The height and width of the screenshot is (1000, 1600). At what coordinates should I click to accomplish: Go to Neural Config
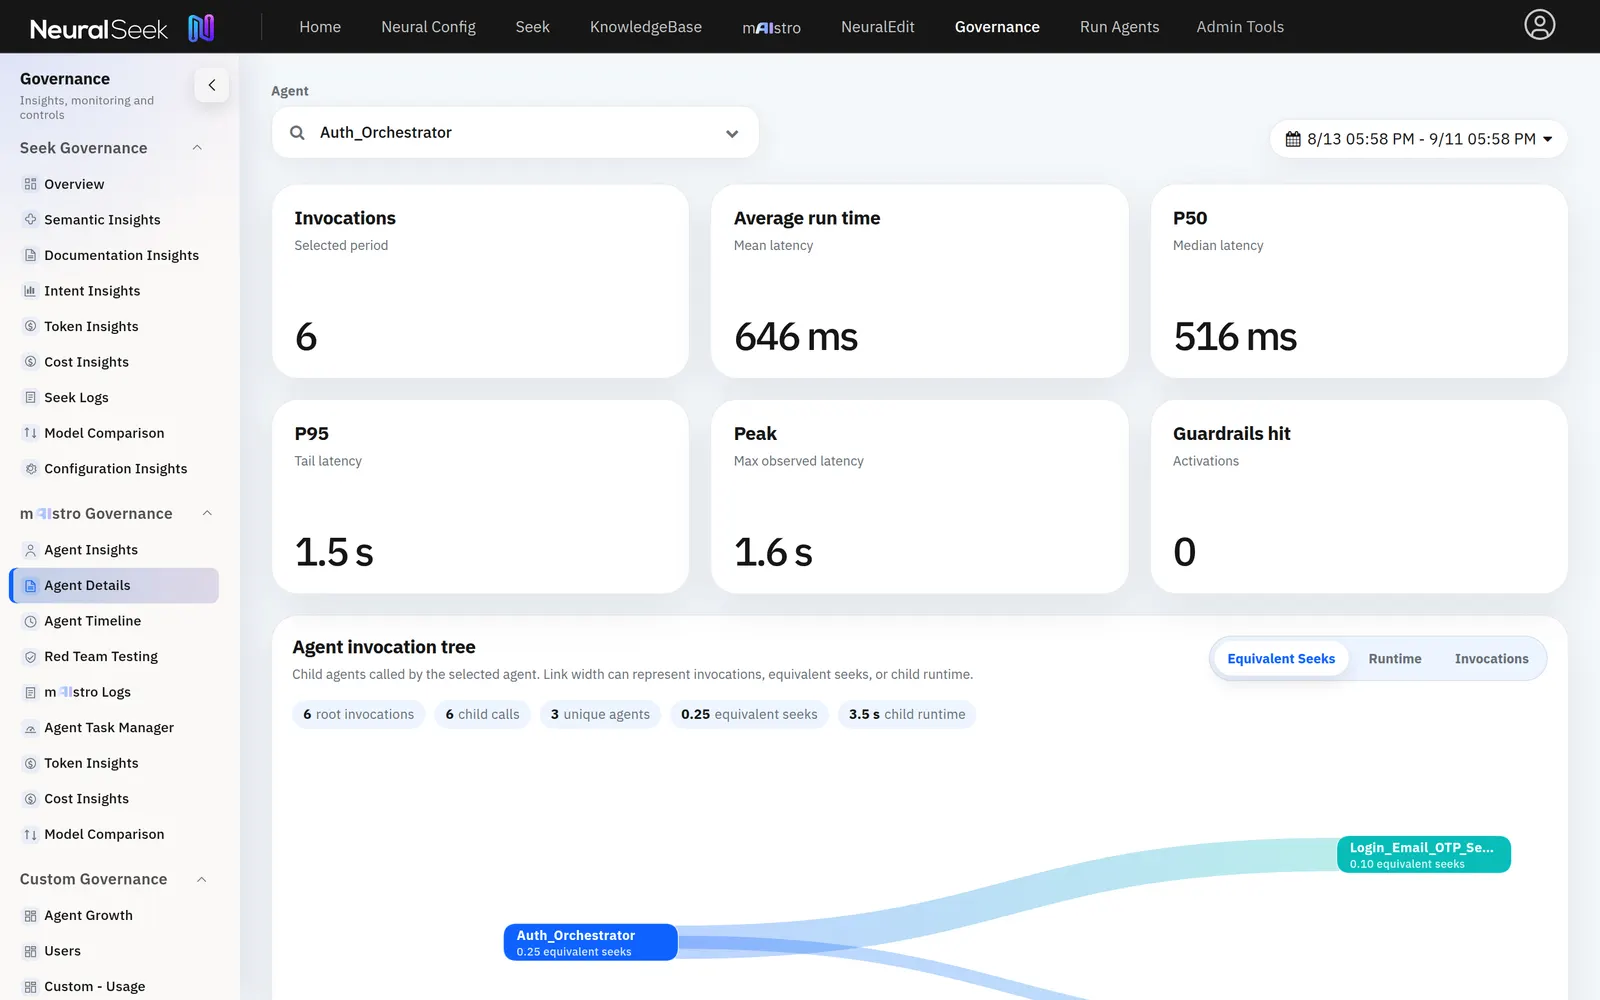[428, 27]
